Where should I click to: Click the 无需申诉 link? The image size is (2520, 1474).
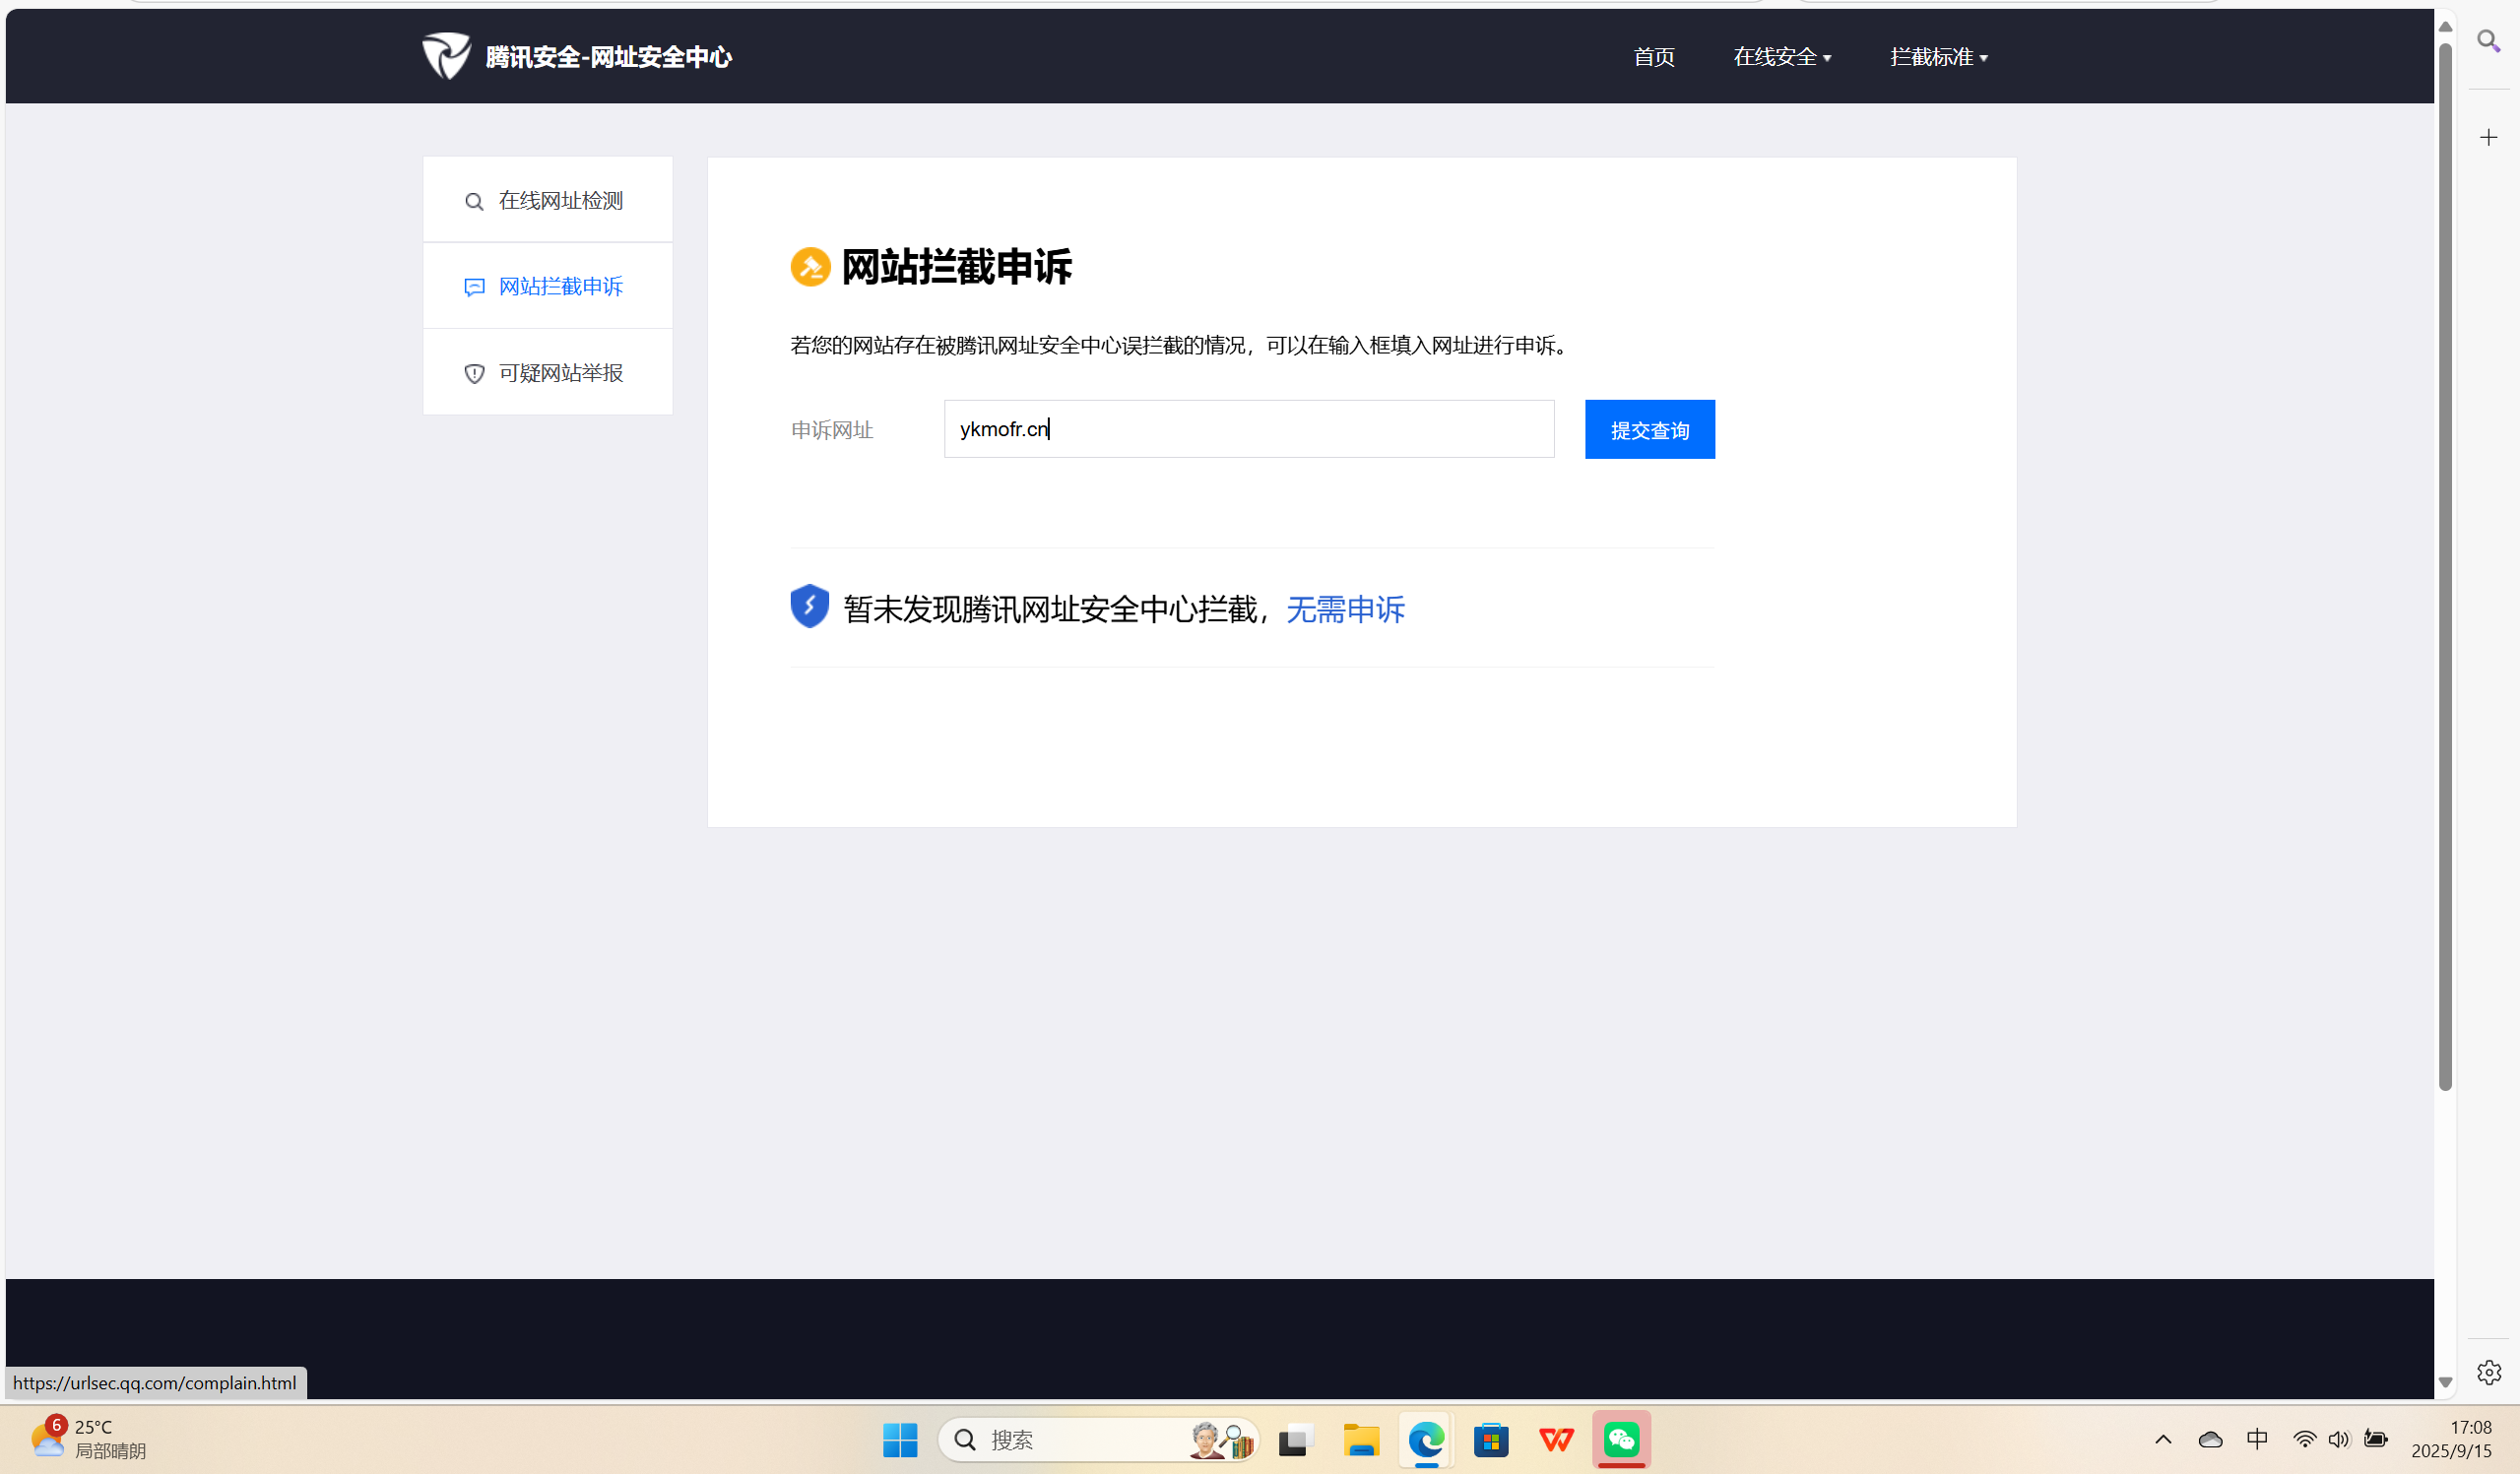point(1345,609)
